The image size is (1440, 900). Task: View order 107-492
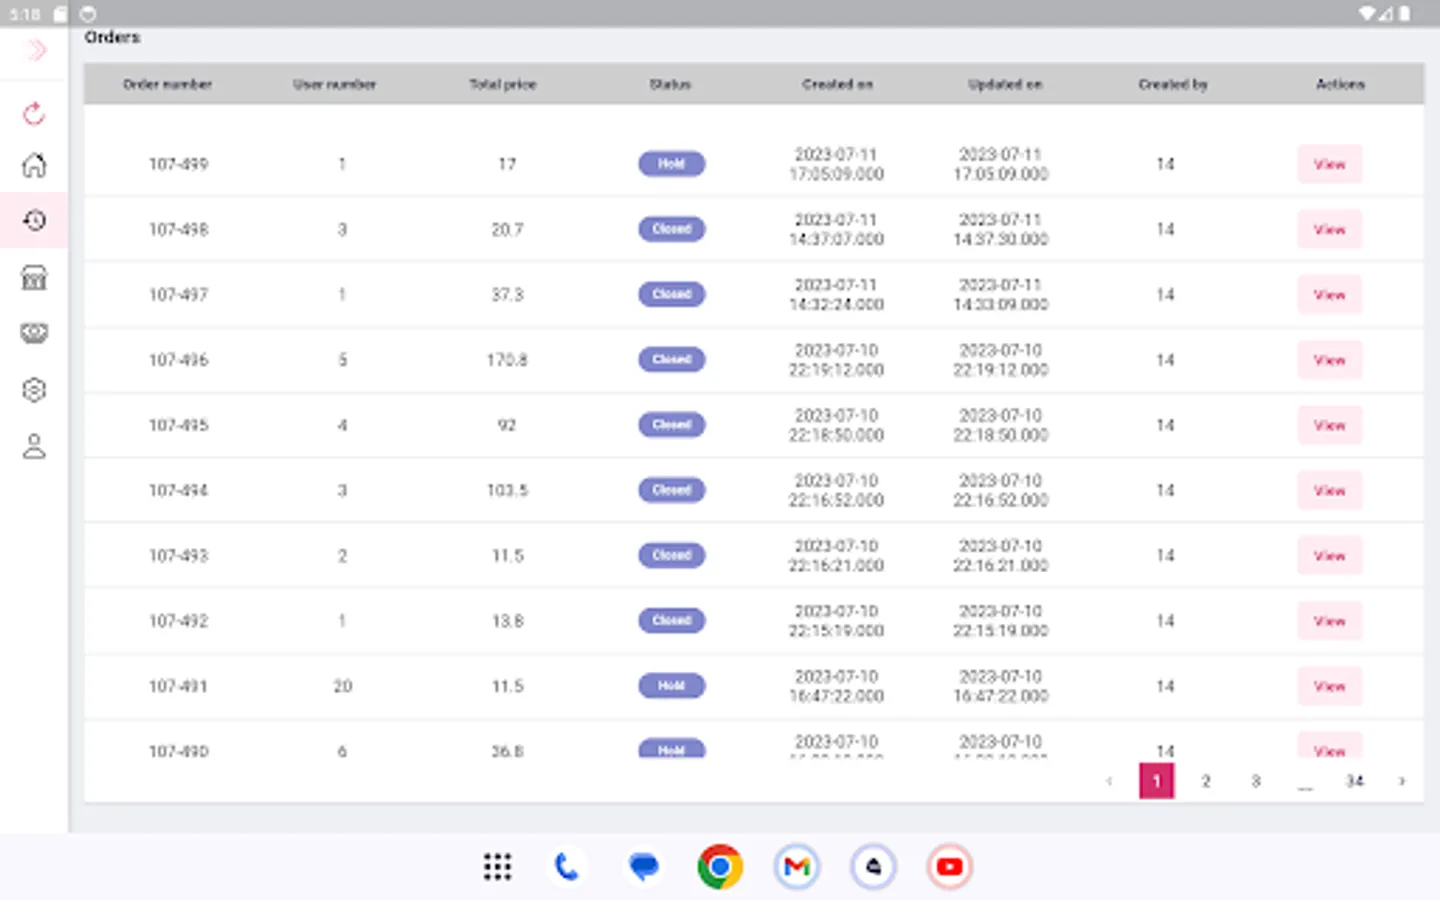(1329, 621)
